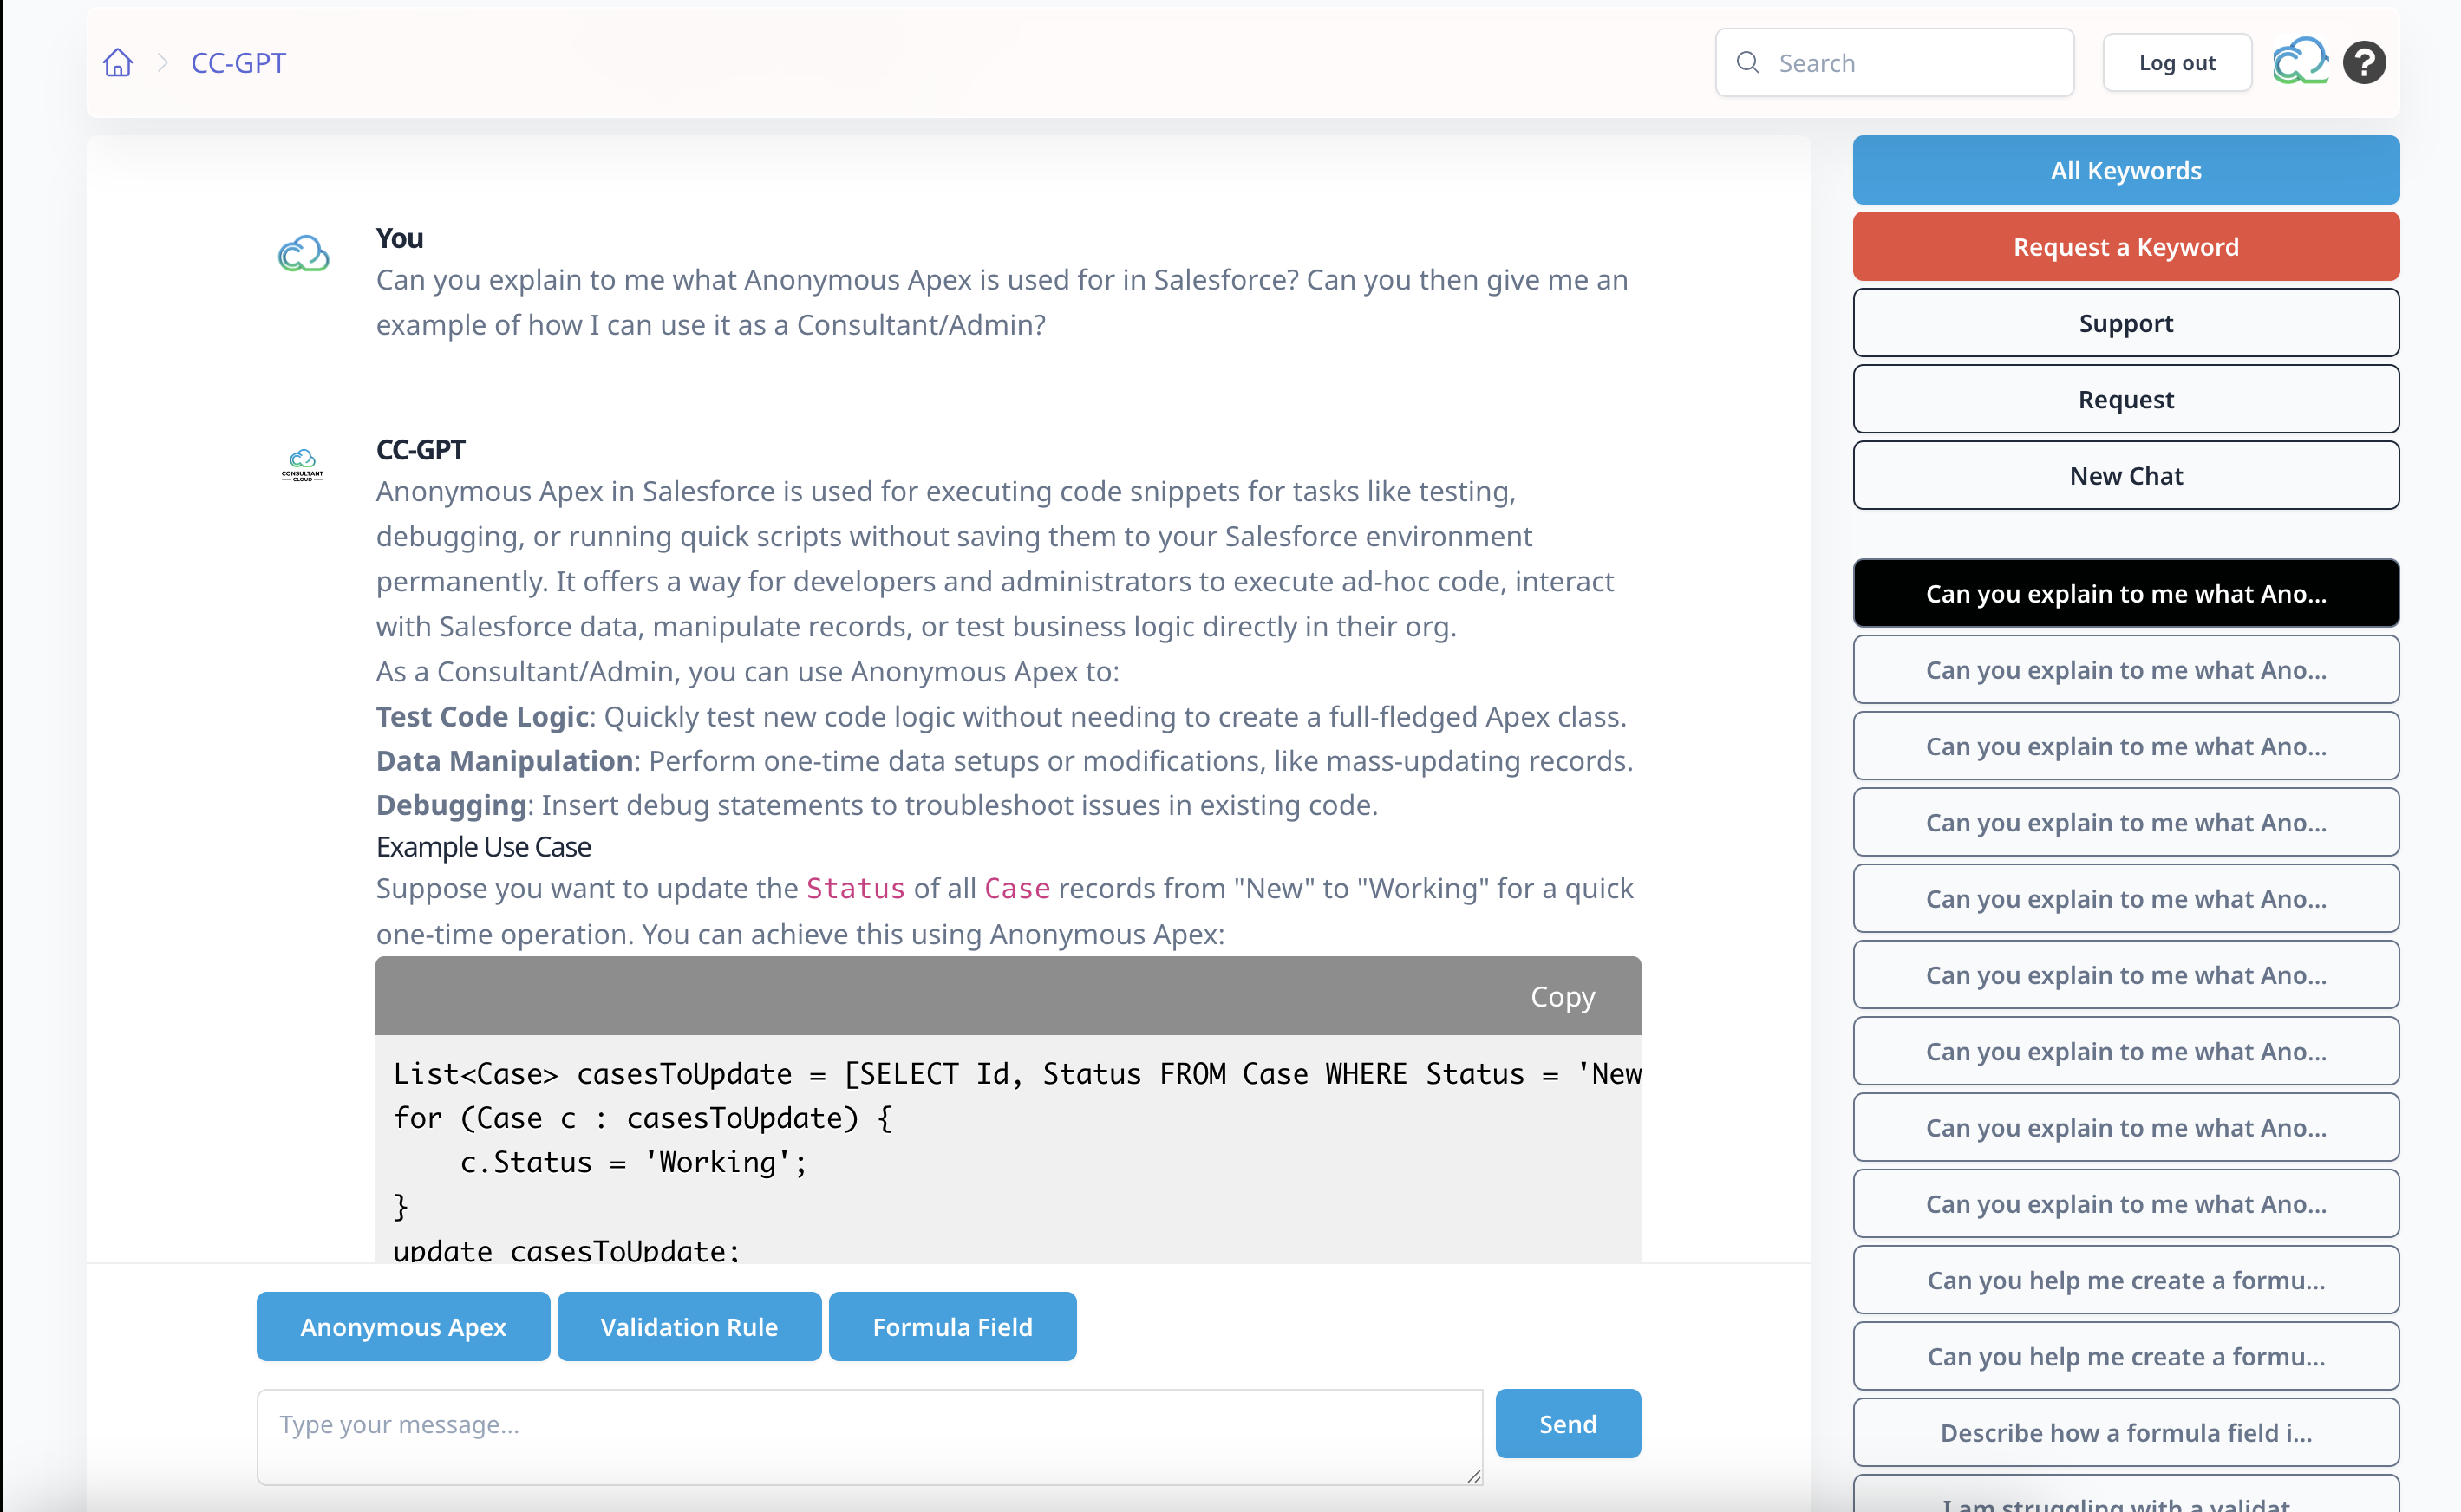Copy the Apex code snippet
Image resolution: width=2461 pixels, height=1512 pixels.
(x=1562, y=997)
